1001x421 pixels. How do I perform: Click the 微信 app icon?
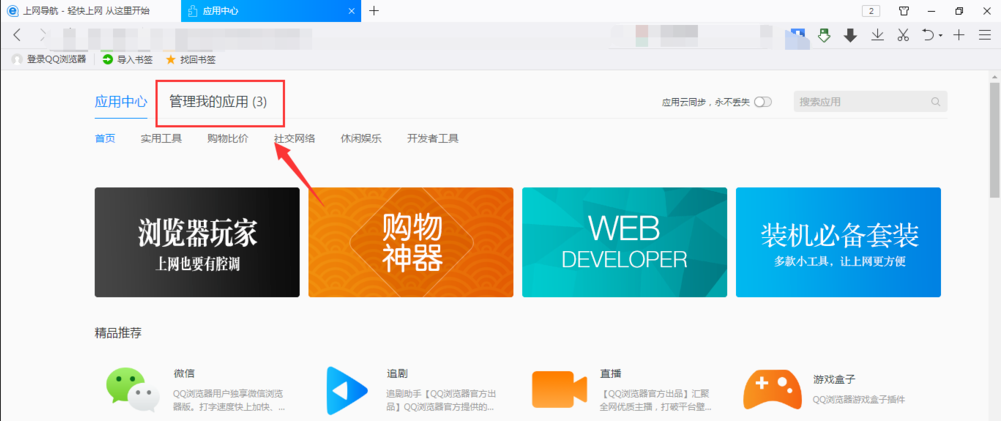coord(132,388)
